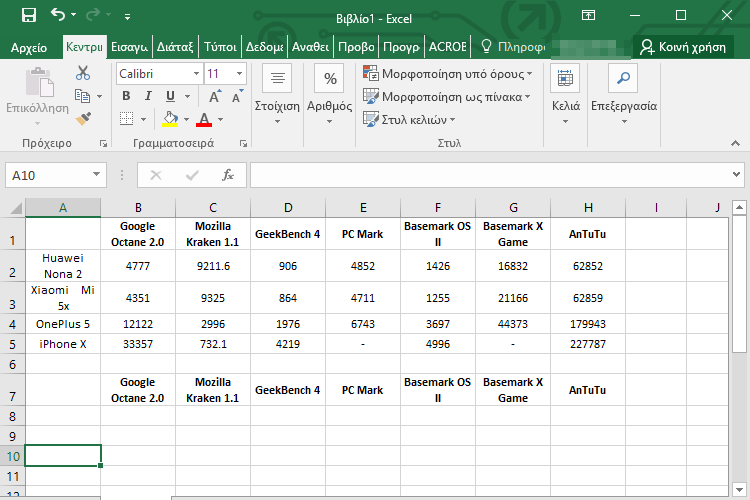Open the Τύποι ribbon tab
The width and height of the screenshot is (750, 500).
(220, 47)
